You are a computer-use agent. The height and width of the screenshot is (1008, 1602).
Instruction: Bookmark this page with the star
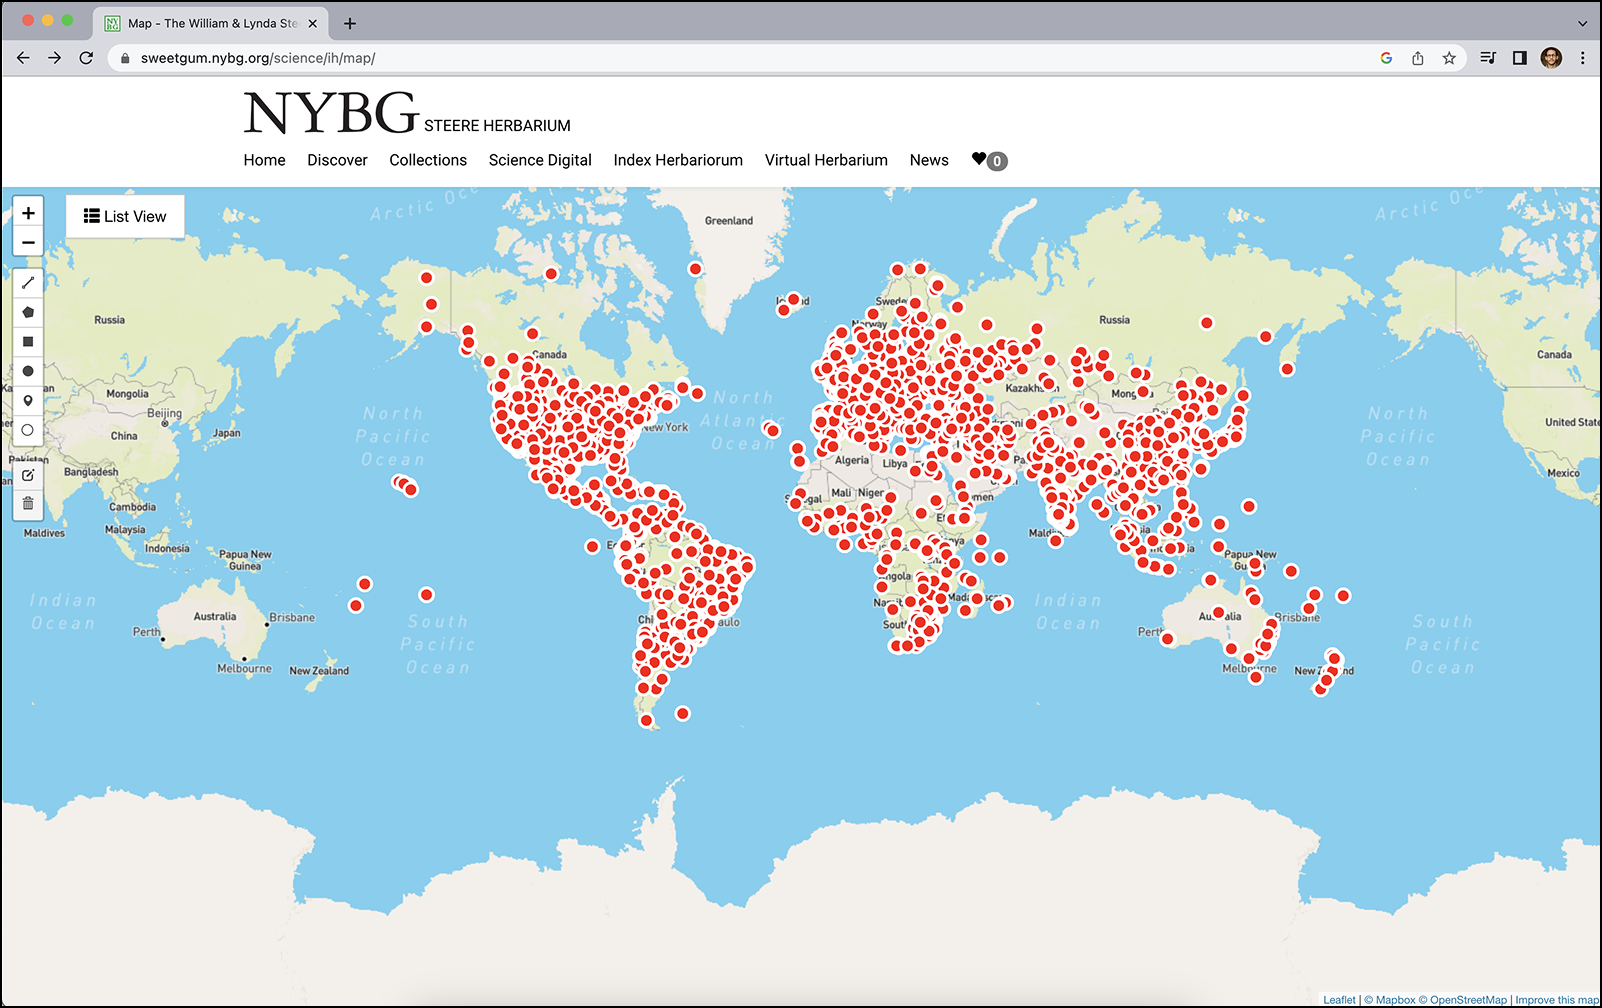1449,58
